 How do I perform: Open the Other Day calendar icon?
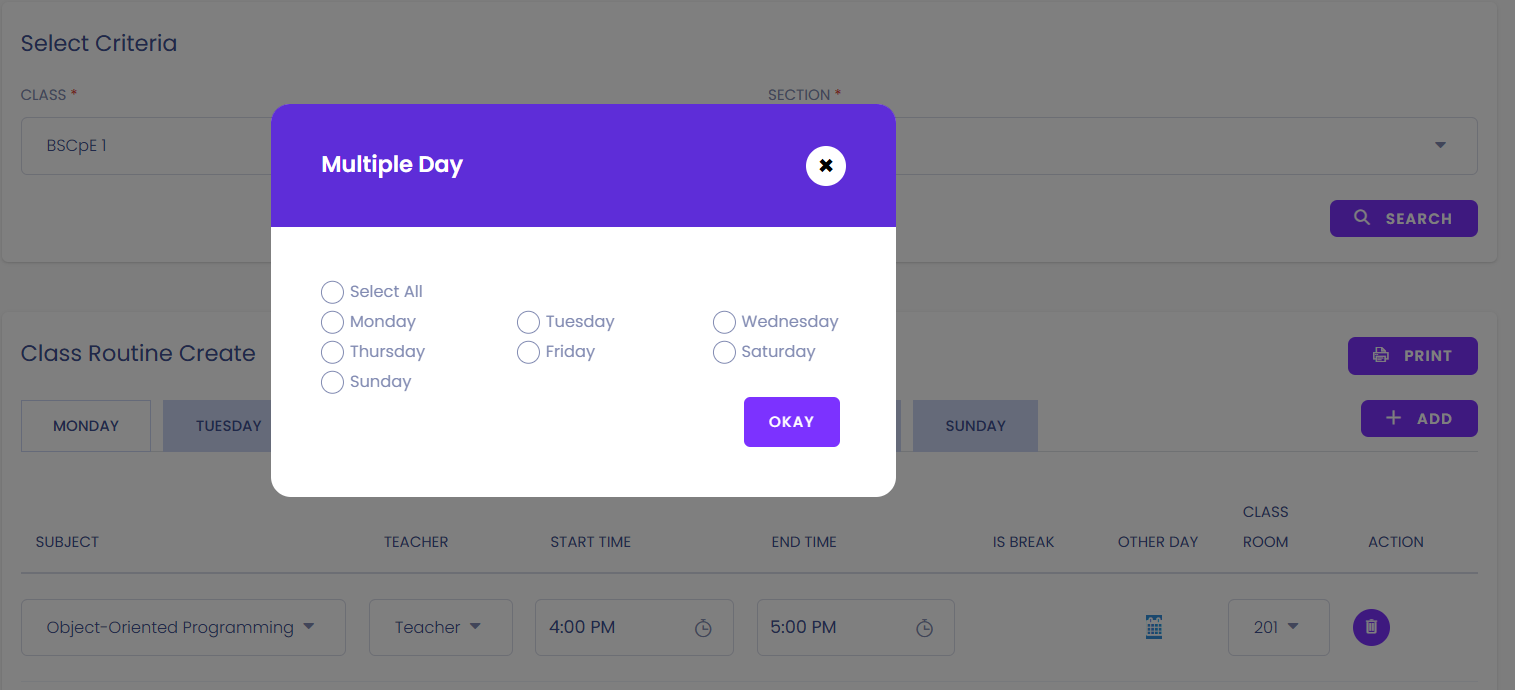[1154, 628]
